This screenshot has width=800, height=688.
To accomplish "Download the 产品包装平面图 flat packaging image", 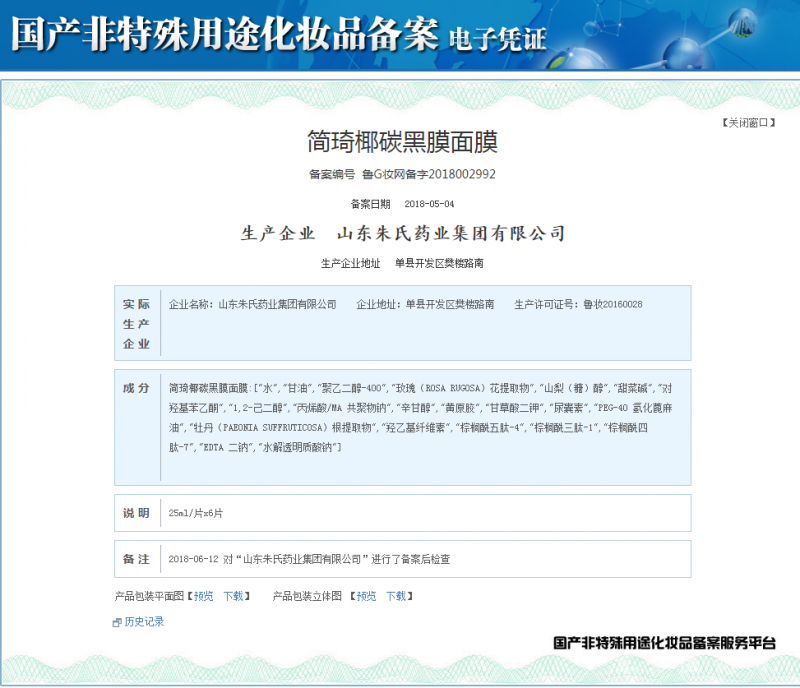I will tap(233, 596).
